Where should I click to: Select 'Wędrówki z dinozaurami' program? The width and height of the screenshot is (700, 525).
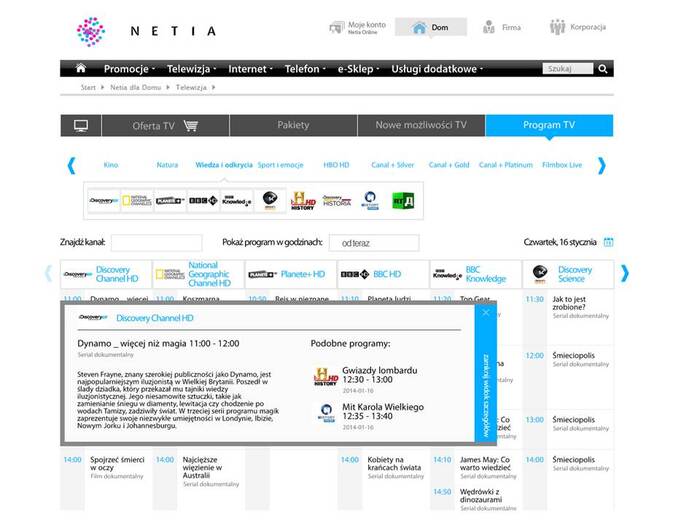(x=480, y=496)
